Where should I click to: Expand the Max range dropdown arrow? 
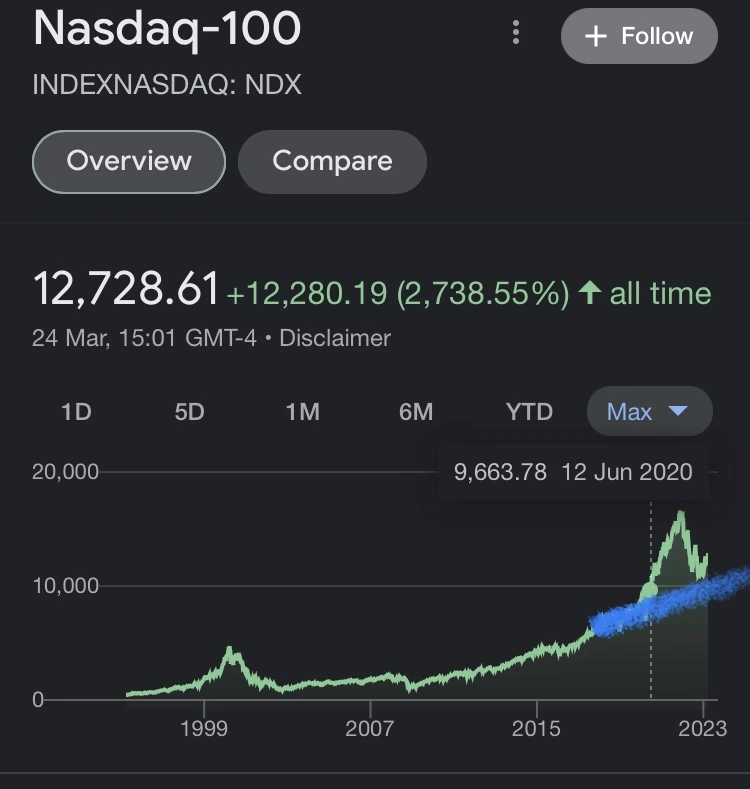coord(678,411)
